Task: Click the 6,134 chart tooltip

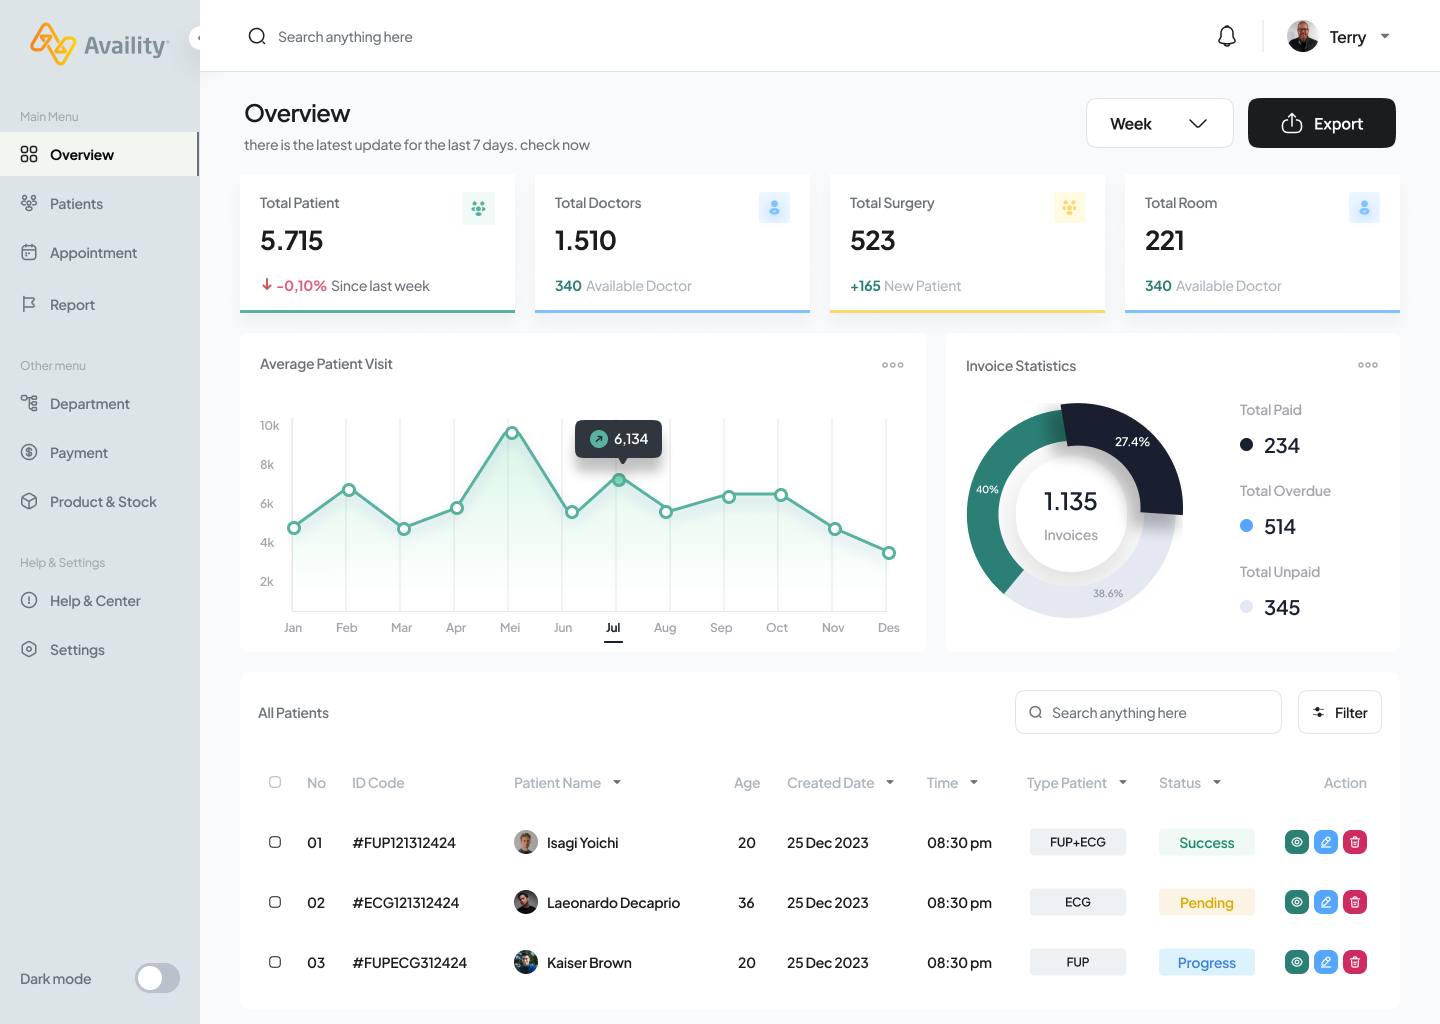Action: (x=618, y=439)
